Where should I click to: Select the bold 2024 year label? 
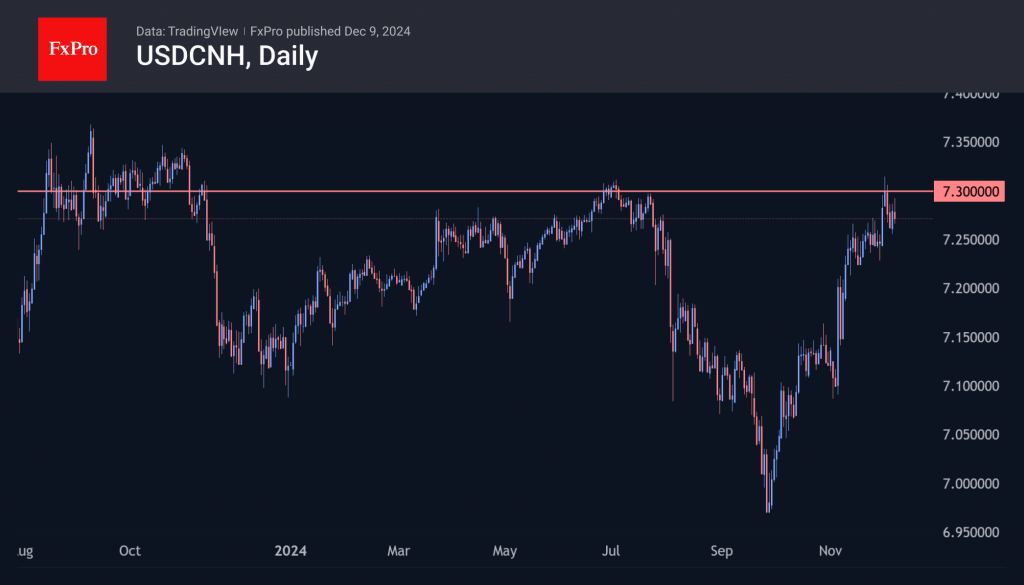tap(289, 551)
